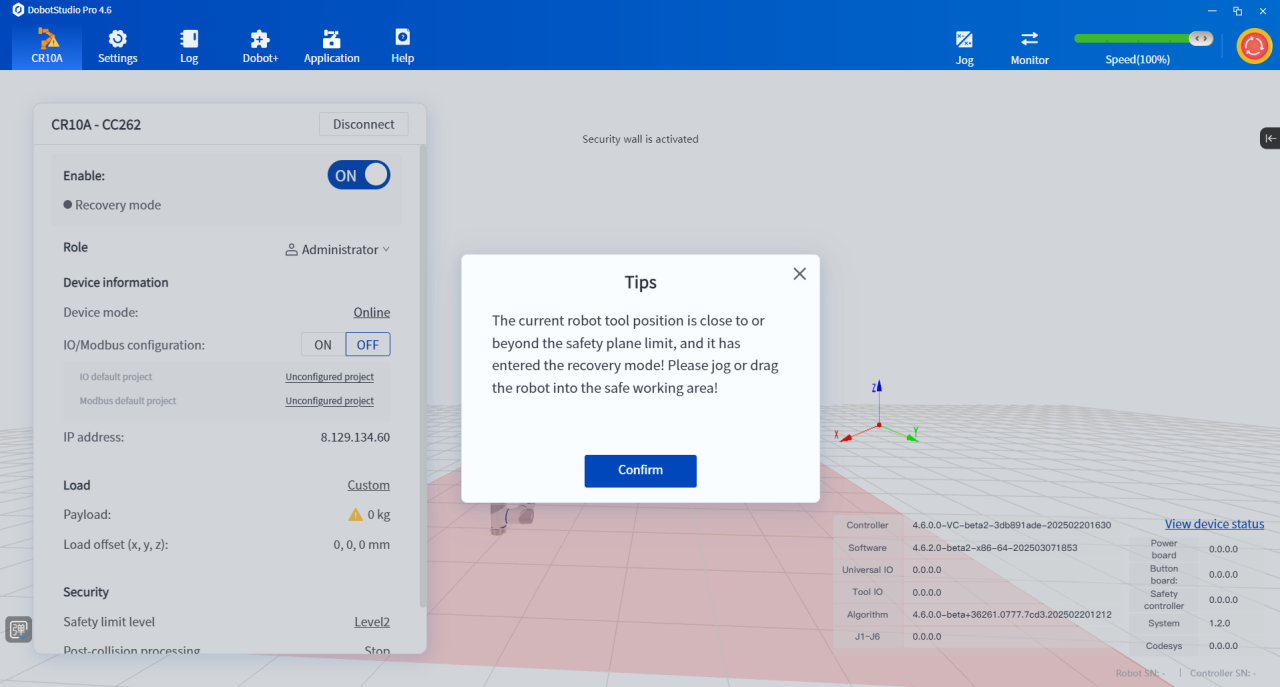Viewport: 1280px width, 687px height.
Task: Expand the Administrator role dropdown
Action: click(x=338, y=250)
